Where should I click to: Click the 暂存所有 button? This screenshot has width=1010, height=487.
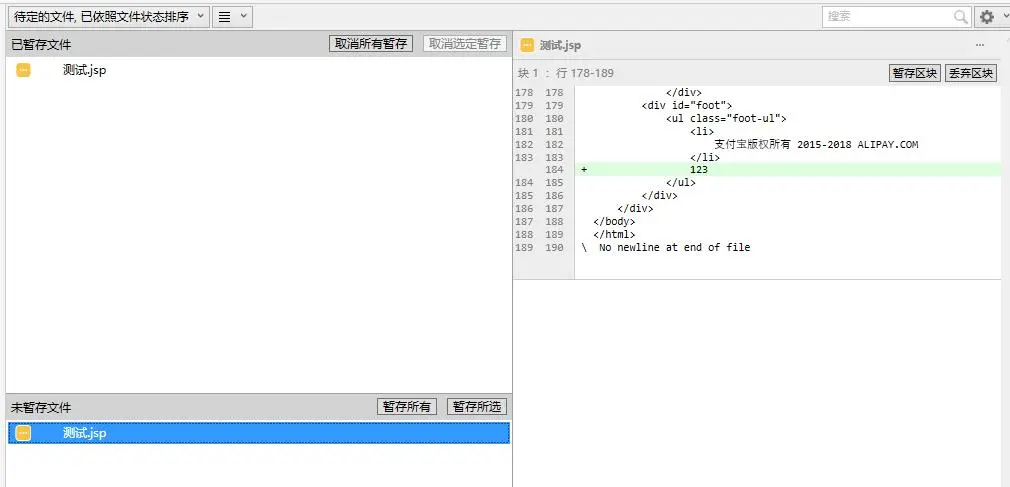pyautogui.click(x=407, y=406)
